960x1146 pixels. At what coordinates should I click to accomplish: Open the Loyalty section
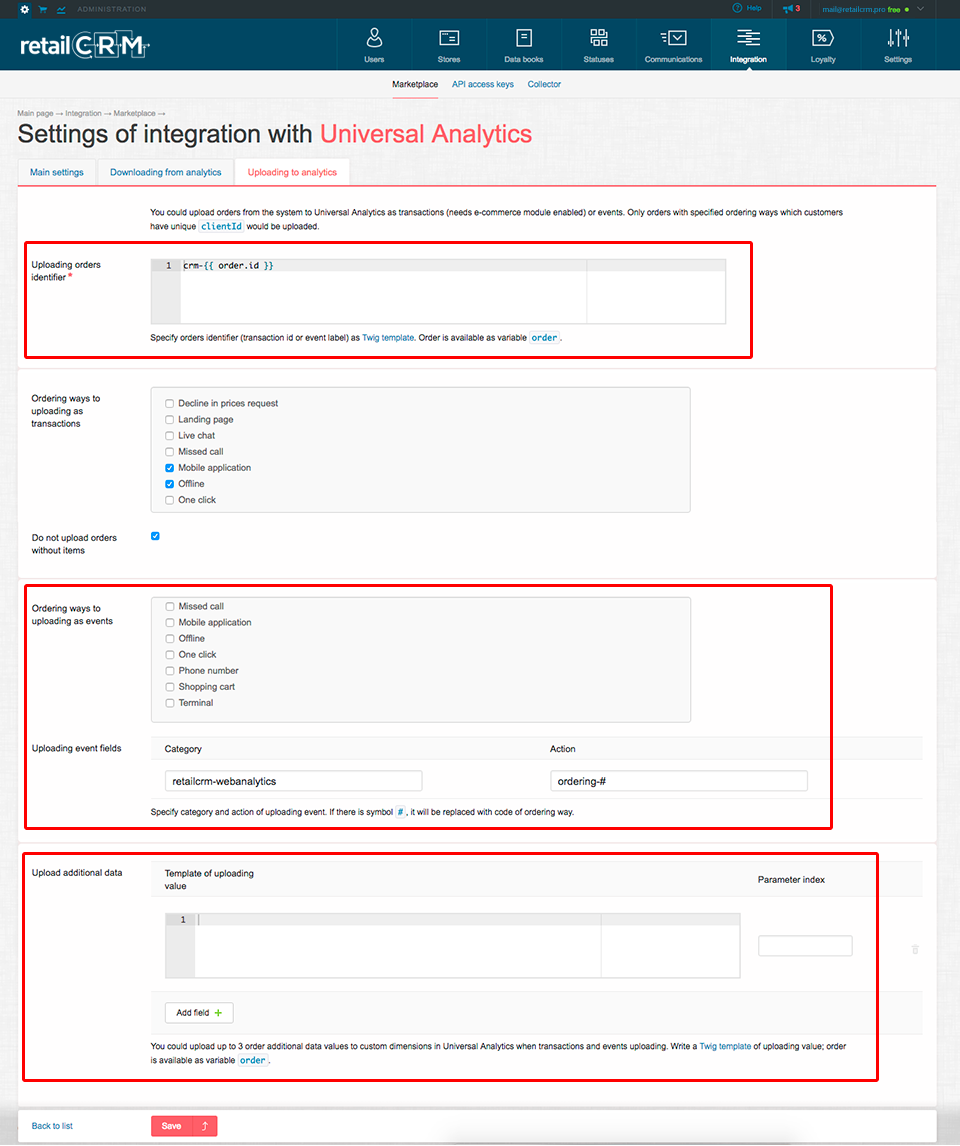pos(823,45)
